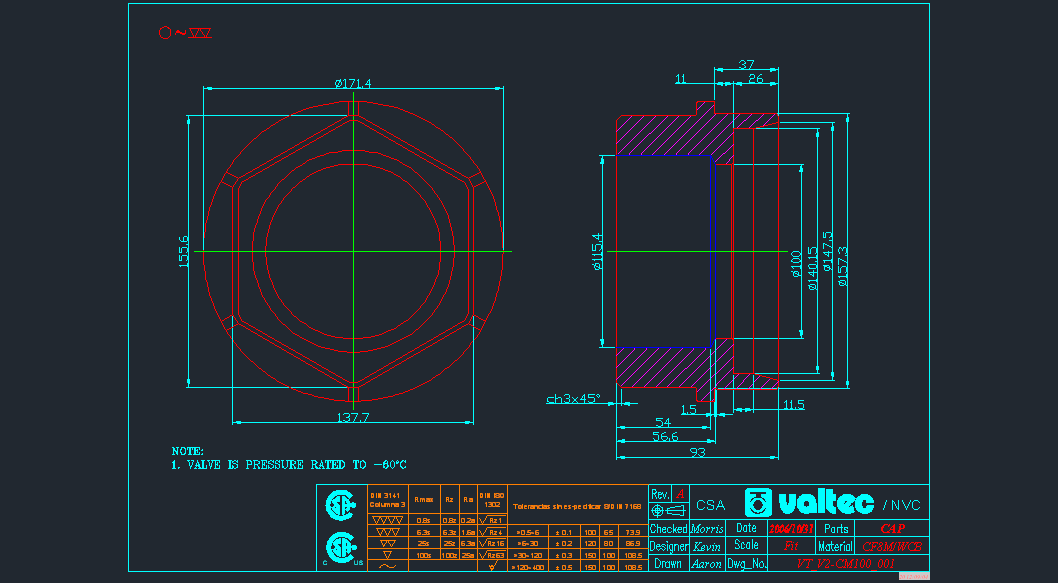
Task: Select the pressure rating note text
Action: (x=288, y=465)
